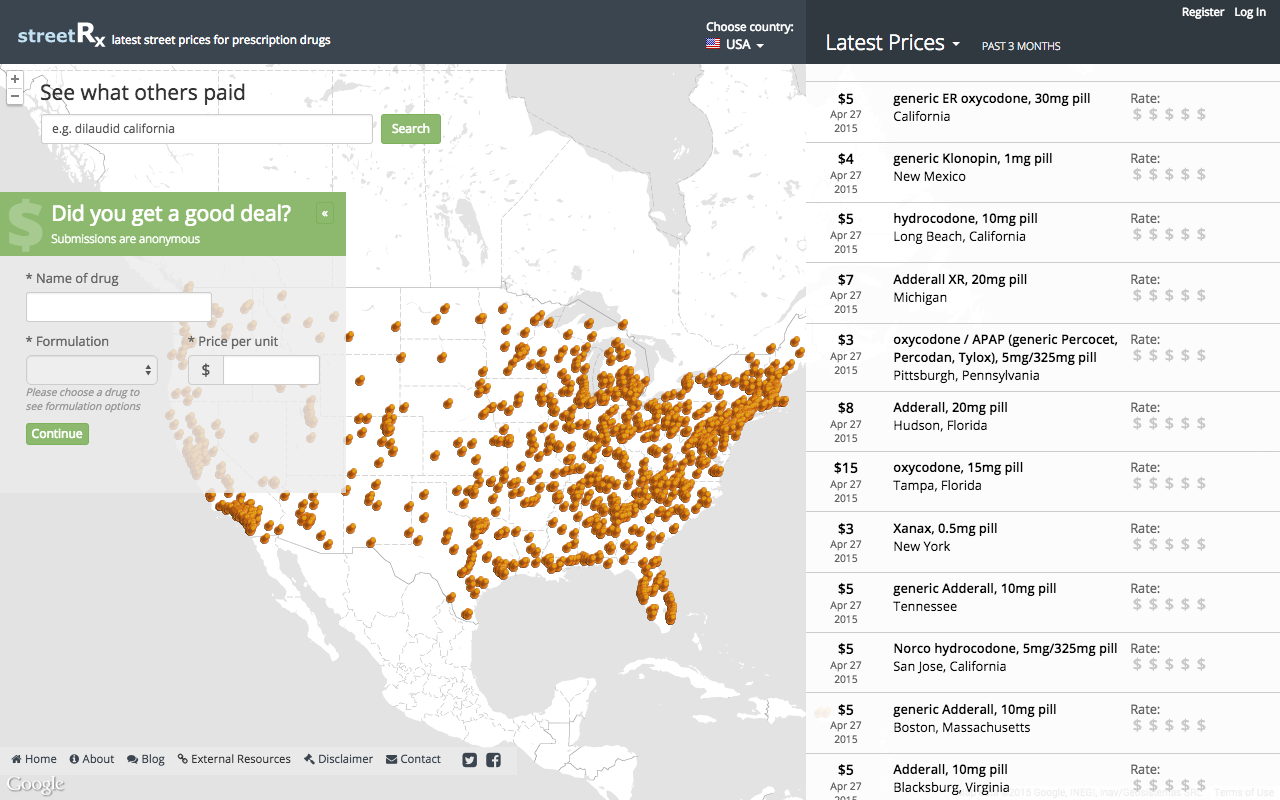
Task: Click the Twitter icon in footer
Action: click(x=470, y=760)
